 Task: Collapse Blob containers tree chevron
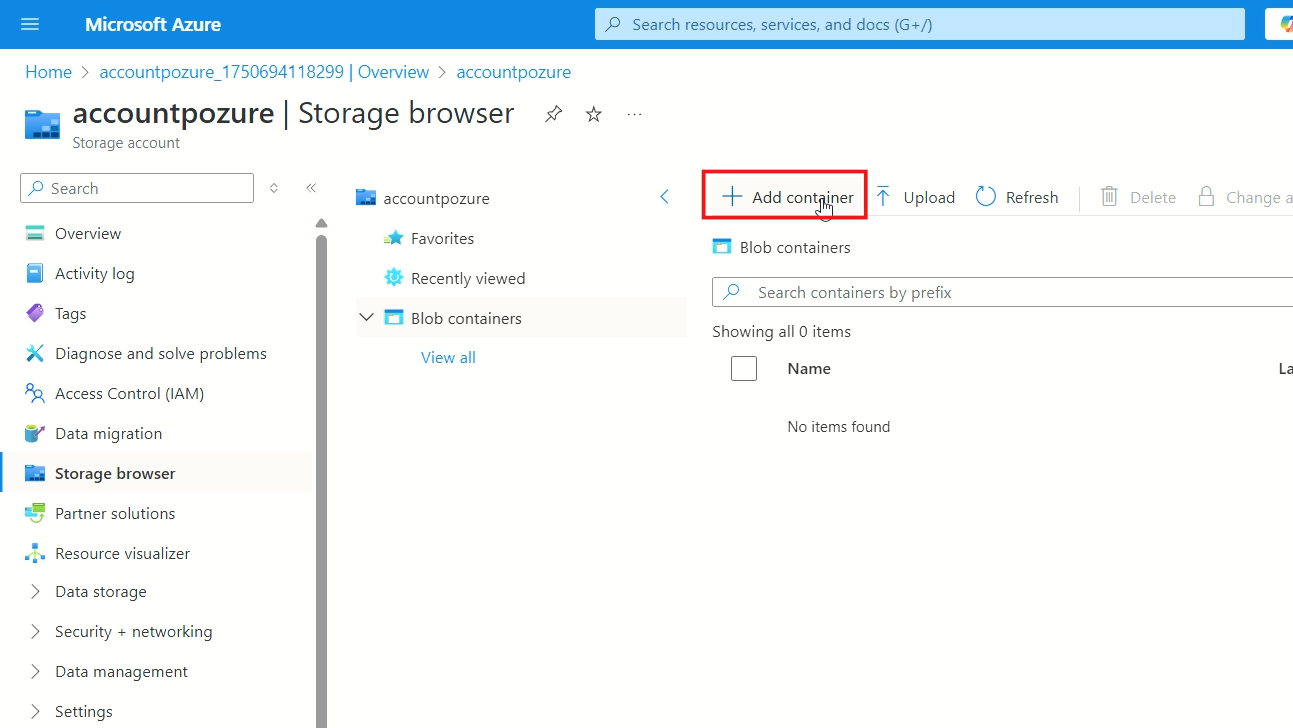[x=366, y=318]
